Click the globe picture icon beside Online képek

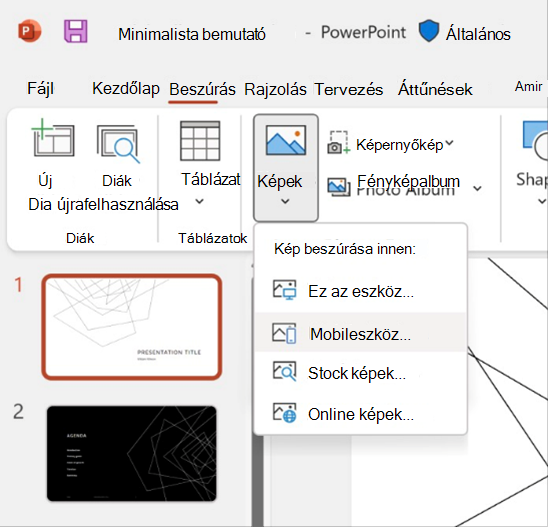tap(284, 413)
